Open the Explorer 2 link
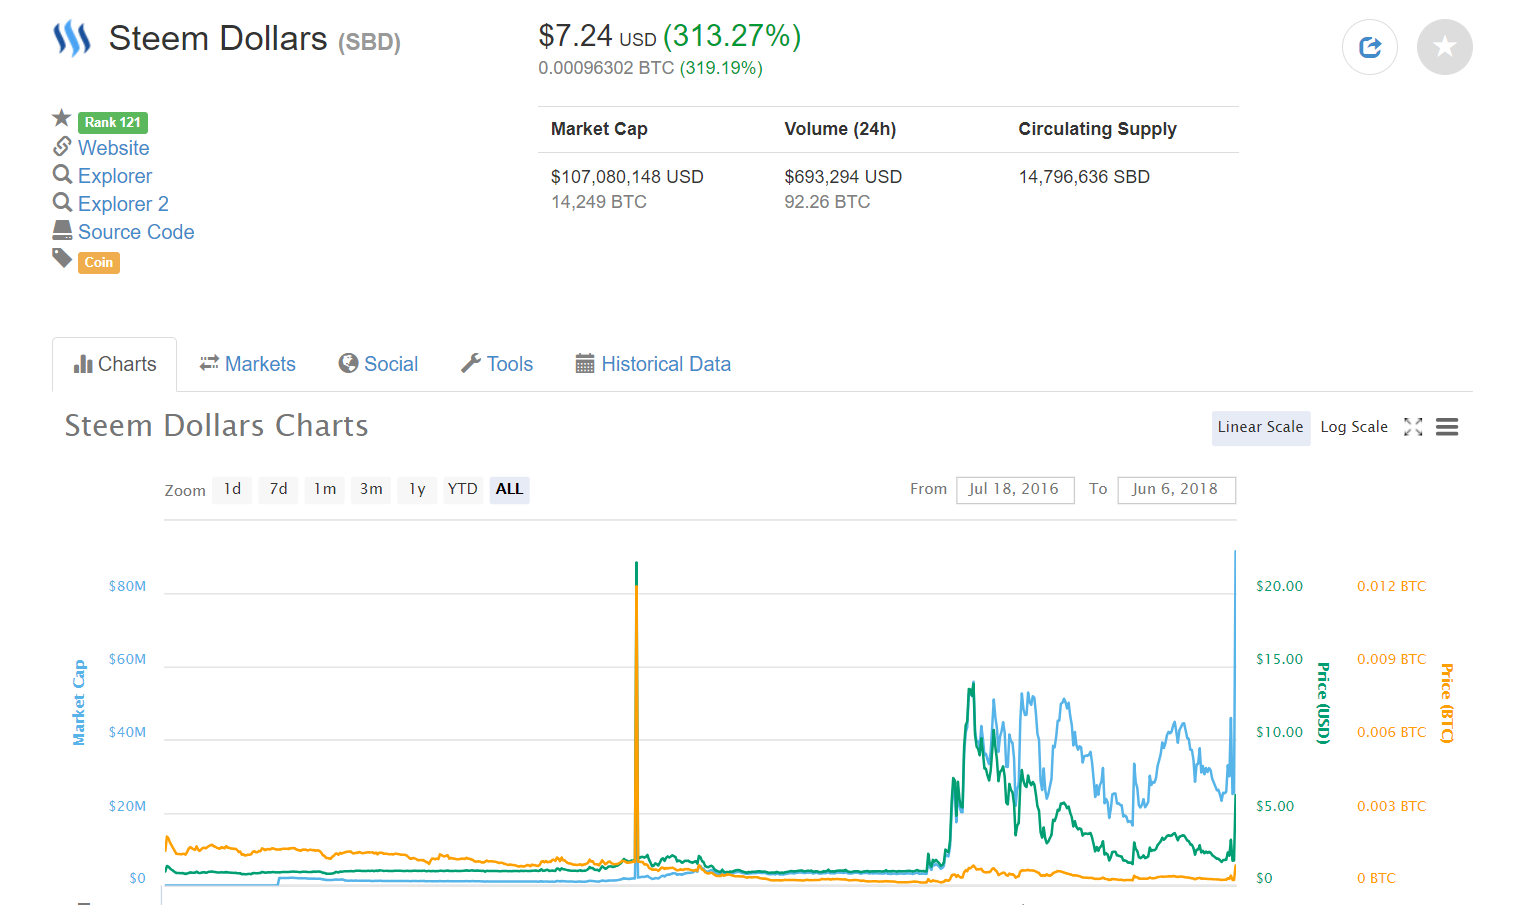The height and width of the screenshot is (905, 1525). (x=123, y=204)
